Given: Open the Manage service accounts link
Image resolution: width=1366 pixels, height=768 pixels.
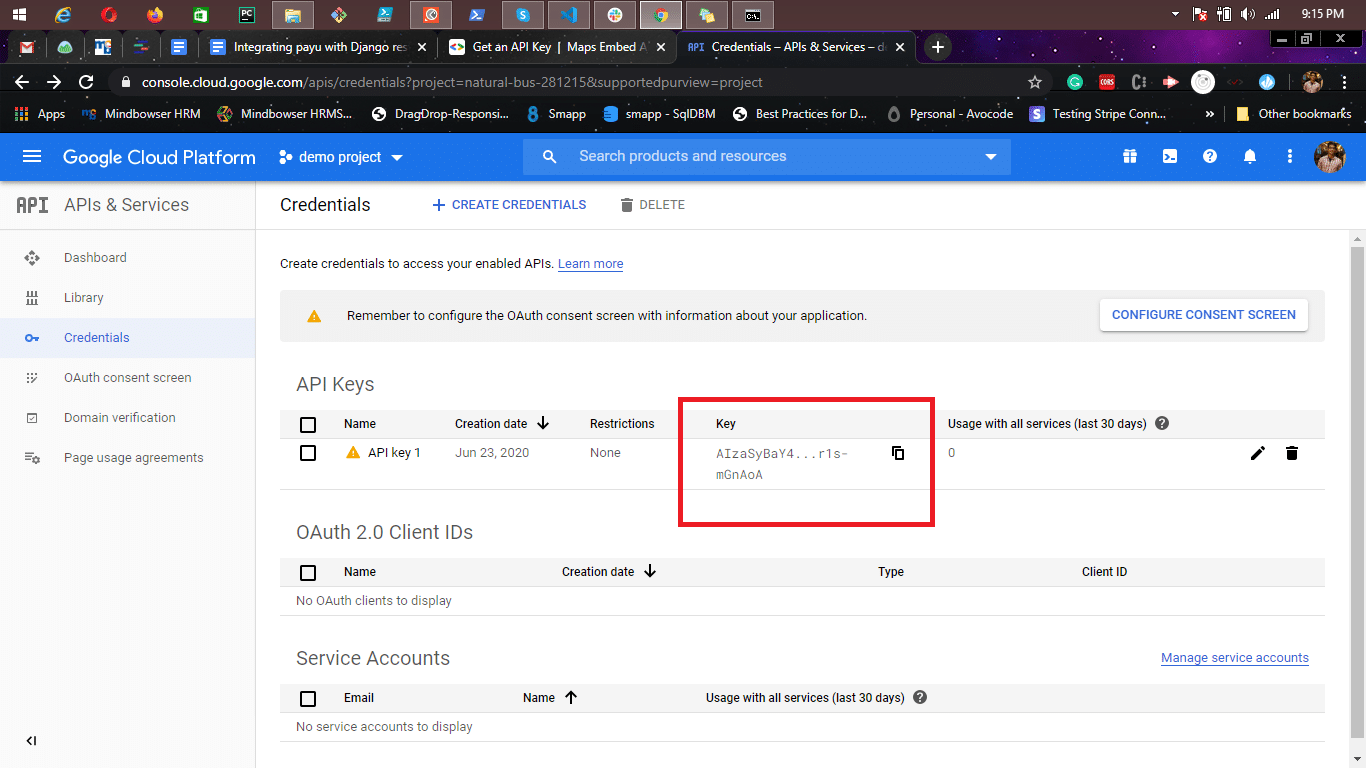Looking at the screenshot, I should tap(1234, 658).
